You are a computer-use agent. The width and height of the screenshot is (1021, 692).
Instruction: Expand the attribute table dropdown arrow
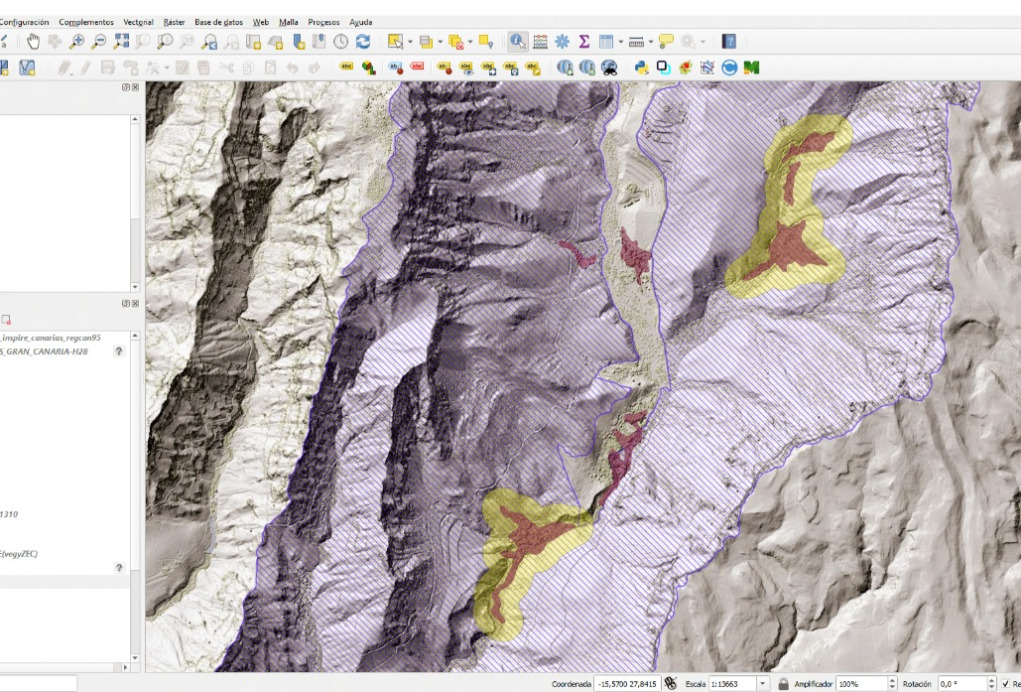coord(620,42)
